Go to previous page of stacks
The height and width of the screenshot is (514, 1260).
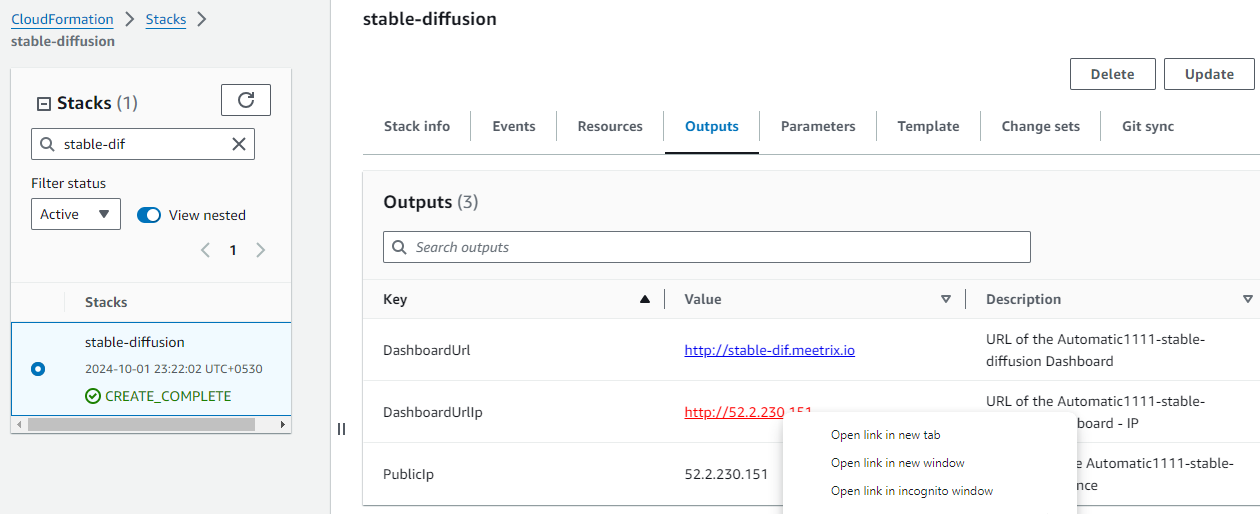[205, 250]
